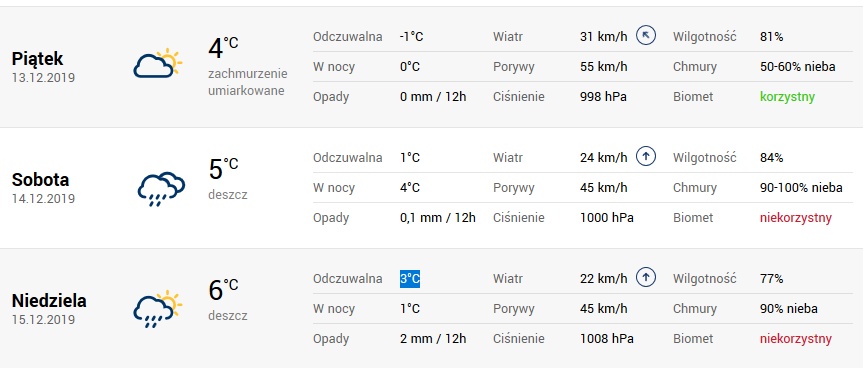The width and height of the screenshot is (863, 368).
Task: Click the rain with sun icon for Niedziela
Action: [157, 309]
